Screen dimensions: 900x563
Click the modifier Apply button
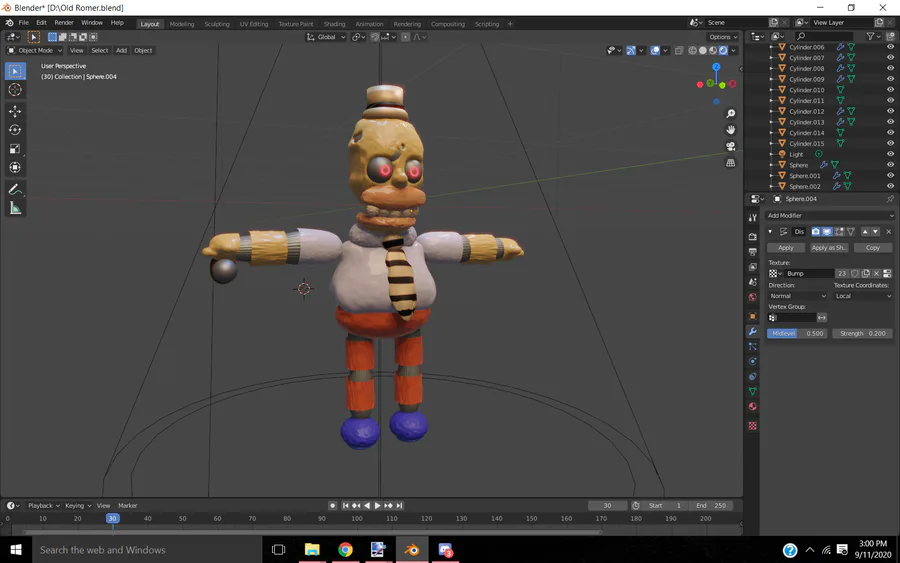tap(786, 248)
